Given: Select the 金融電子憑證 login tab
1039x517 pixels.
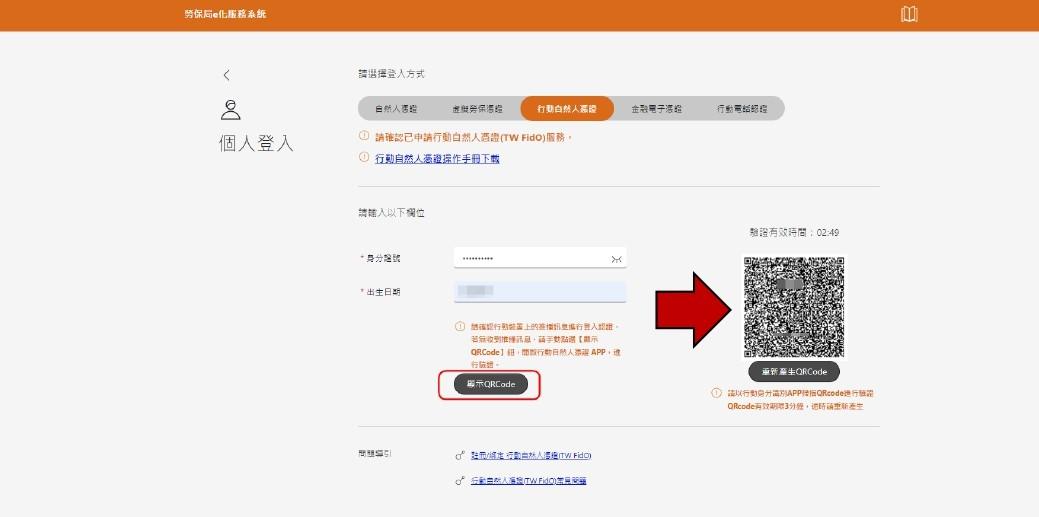Looking at the screenshot, I should (x=656, y=109).
